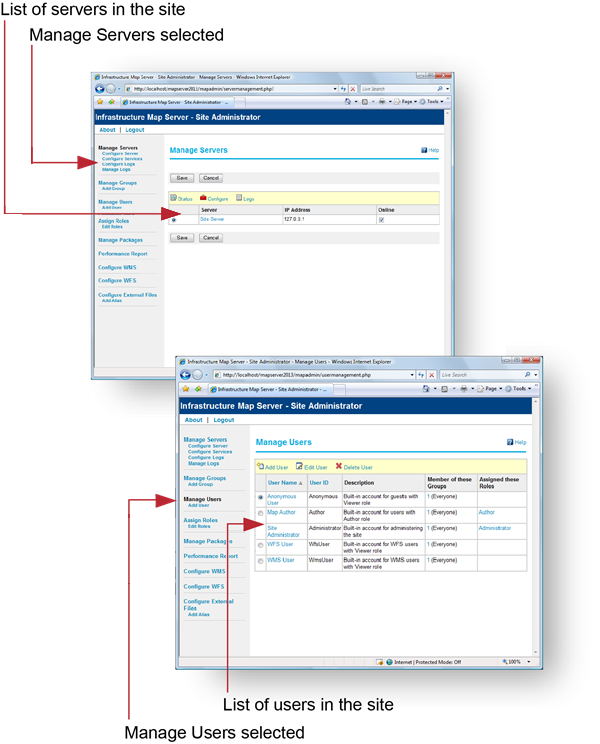Open Performance Report in Manage Servers sidebar
Viewport: 600px width, 744px height.
pyautogui.click(x=123, y=254)
